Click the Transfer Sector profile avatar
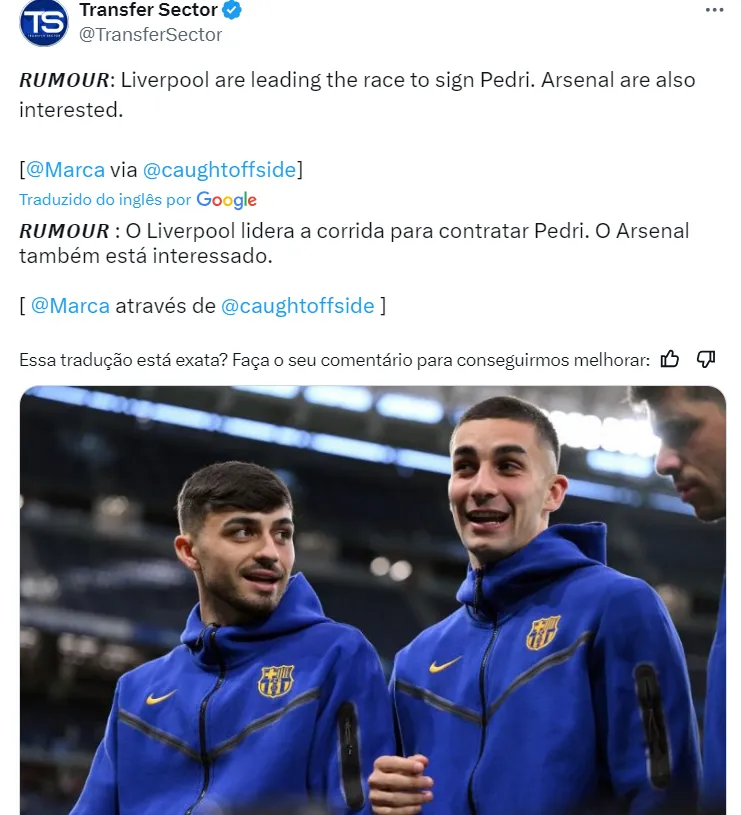This screenshot has height=815, width=741. click(x=44, y=23)
